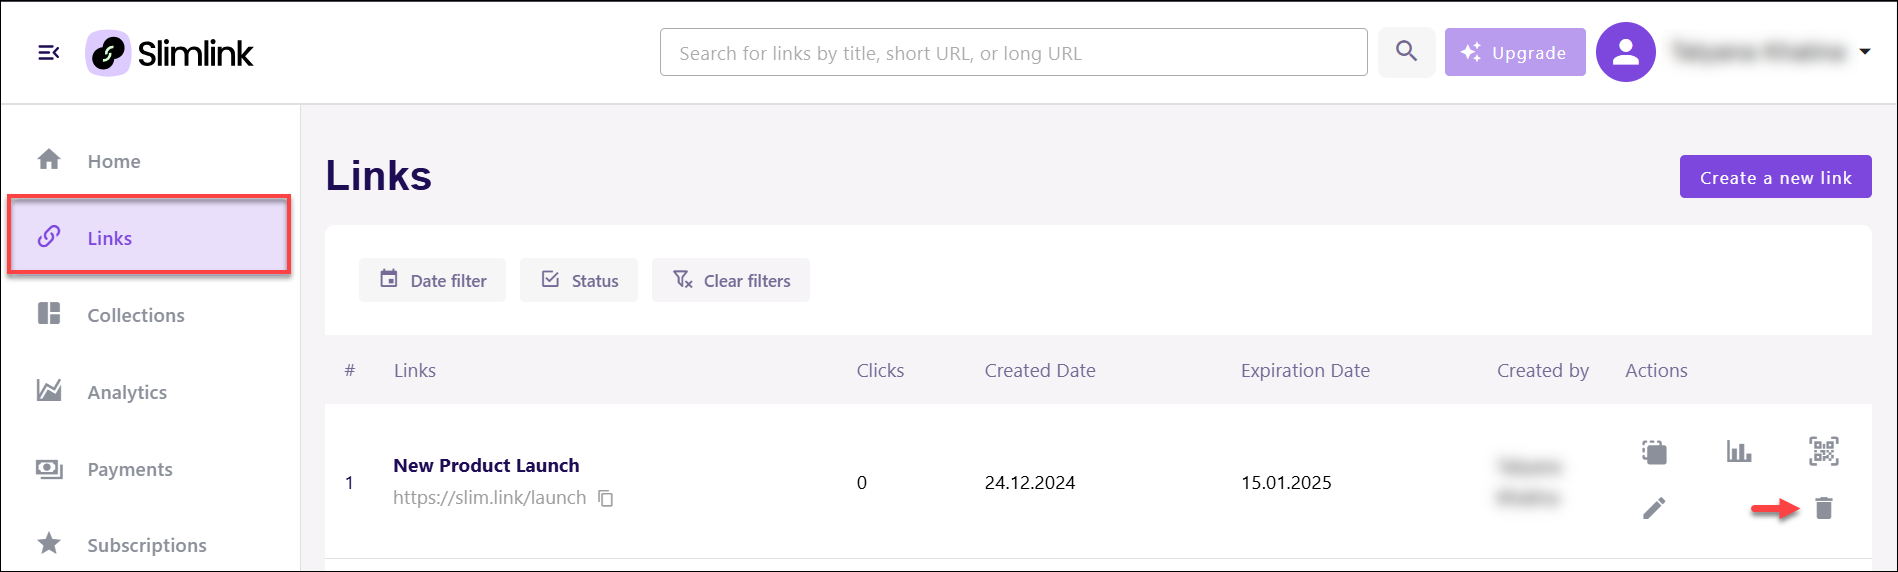Image resolution: width=1898 pixels, height=572 pixels.
Task: Click Create a new link button
Action: [x=1775, y=177]
